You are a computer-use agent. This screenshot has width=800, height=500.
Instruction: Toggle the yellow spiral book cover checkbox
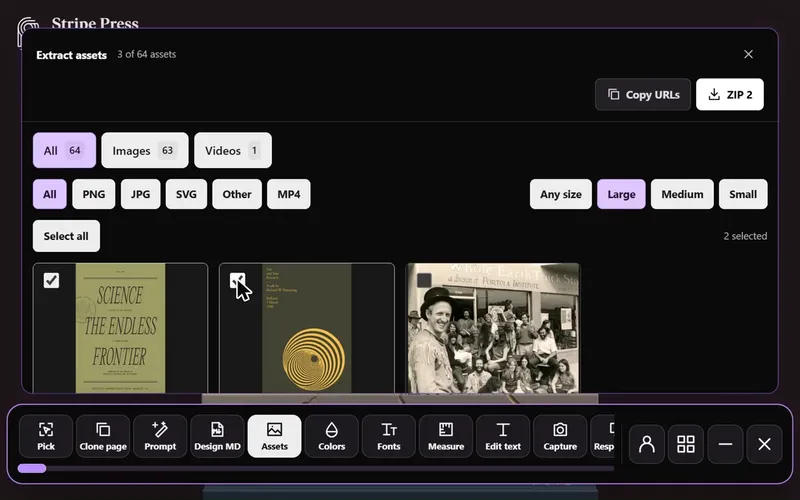pos(237,280)
